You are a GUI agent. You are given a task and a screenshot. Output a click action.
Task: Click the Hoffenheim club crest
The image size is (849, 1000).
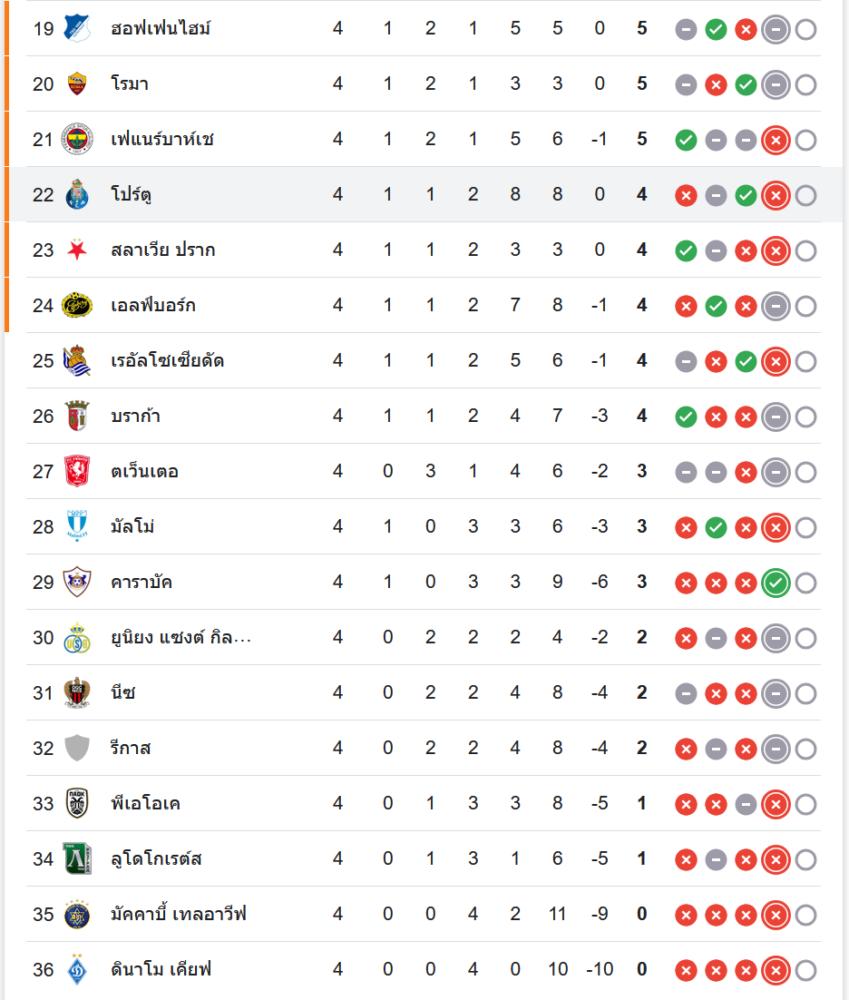point(76,28)
